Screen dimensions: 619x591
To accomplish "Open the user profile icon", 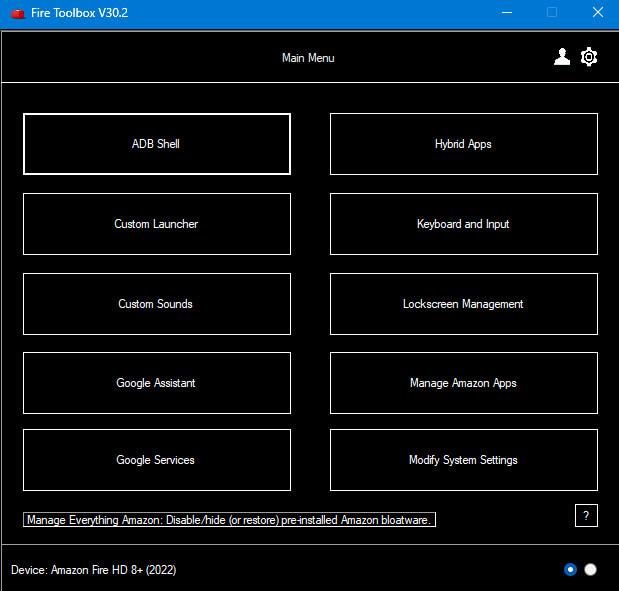I will pyautogui.click(x=562, y=57).
